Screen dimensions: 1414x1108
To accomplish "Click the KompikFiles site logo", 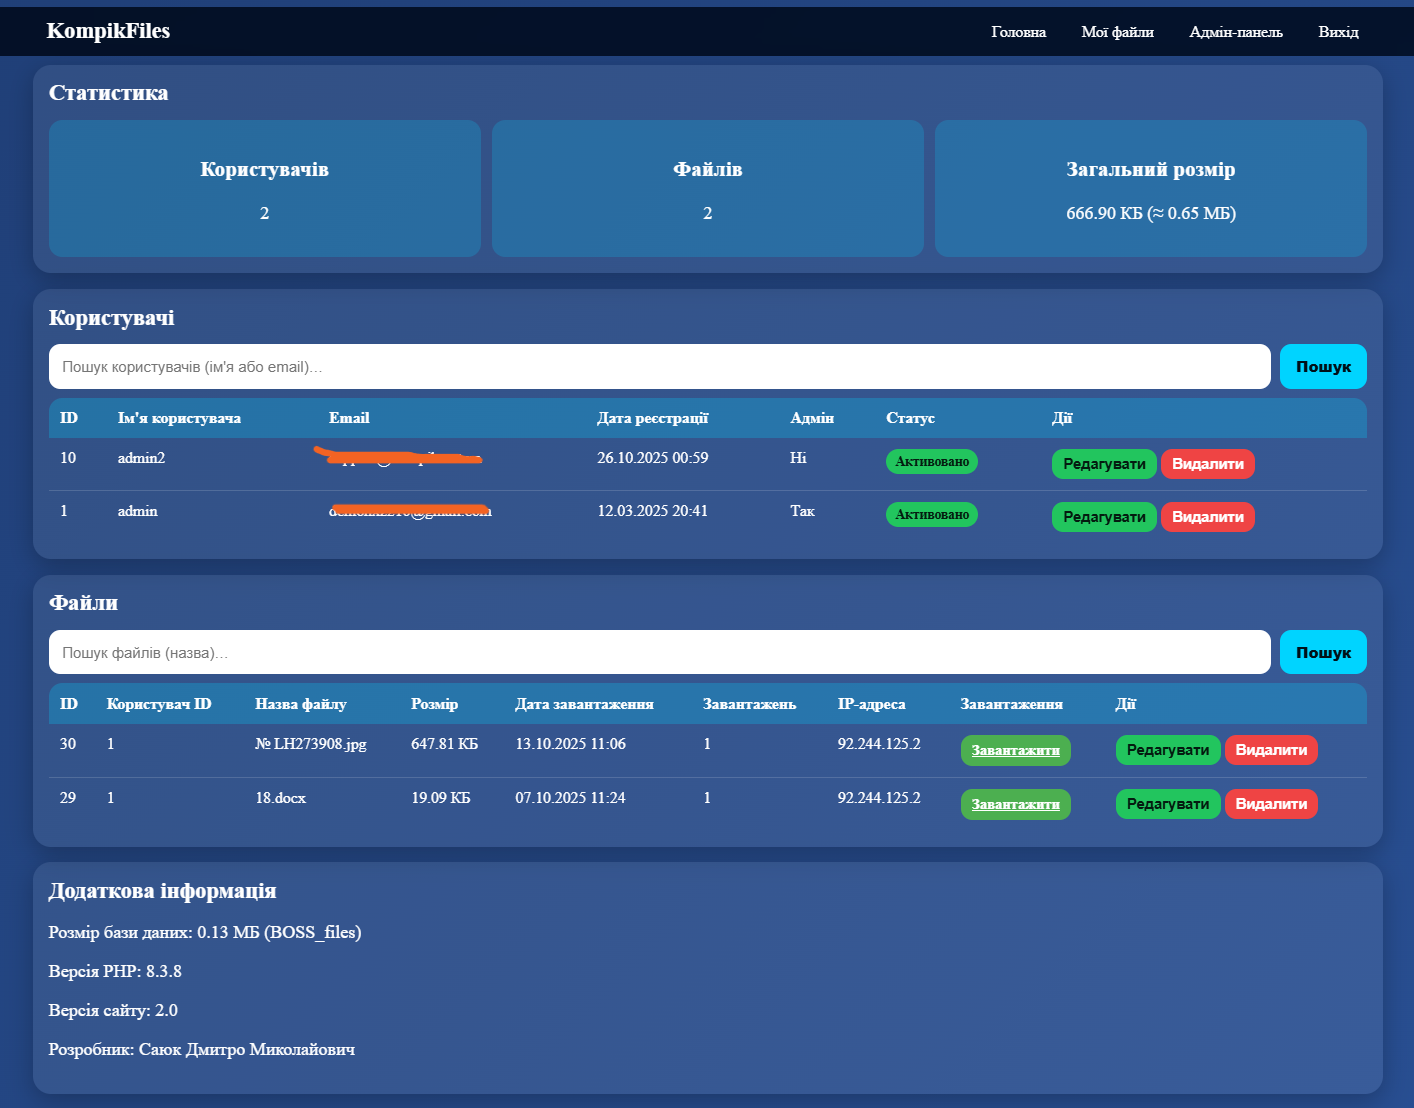I will click(108, 31).
